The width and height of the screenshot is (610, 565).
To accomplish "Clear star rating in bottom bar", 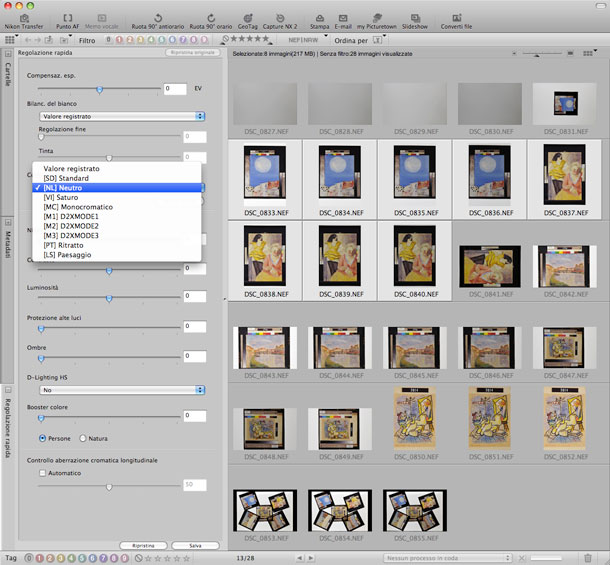I will [x=138, y=558].
